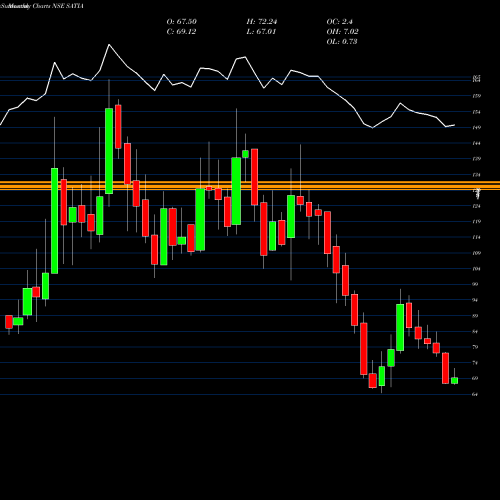Screen dimensions: 500x500
Task: Click the 'OC: 2.4' reading
Action: pos(339,22)
